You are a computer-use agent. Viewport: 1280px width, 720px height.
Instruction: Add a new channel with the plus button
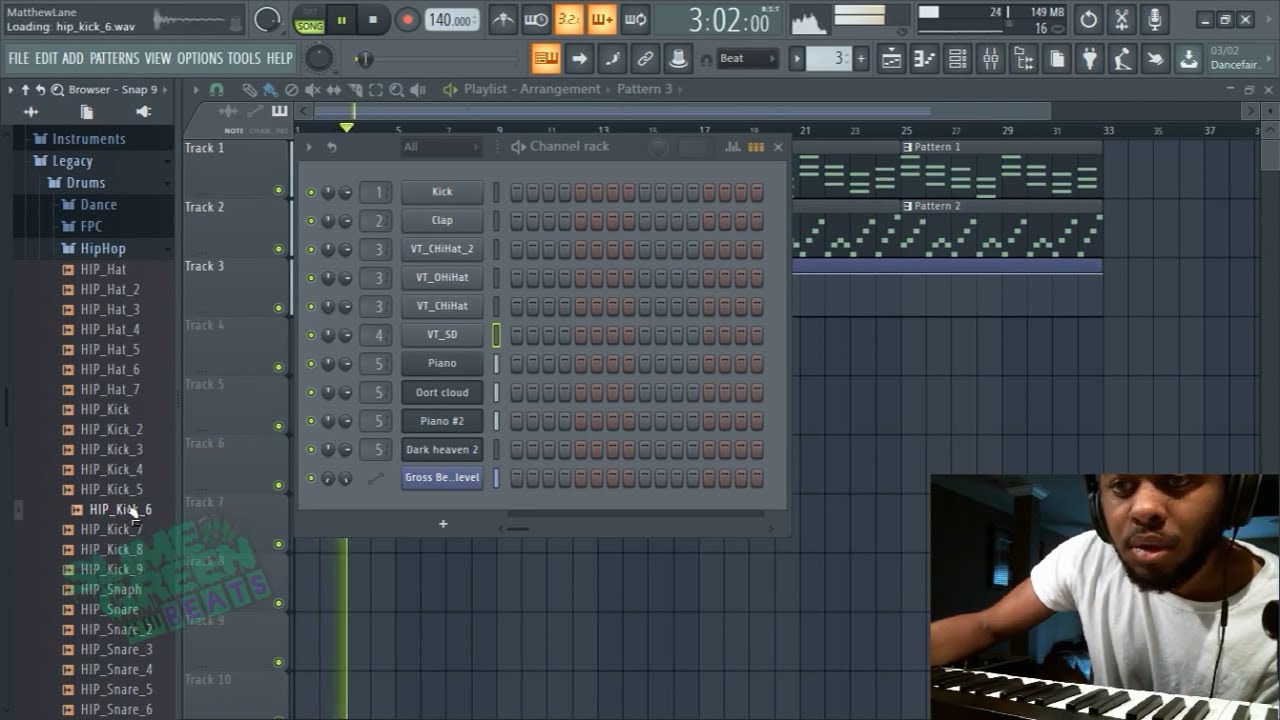pyautogui.click(x=443, y=524)
